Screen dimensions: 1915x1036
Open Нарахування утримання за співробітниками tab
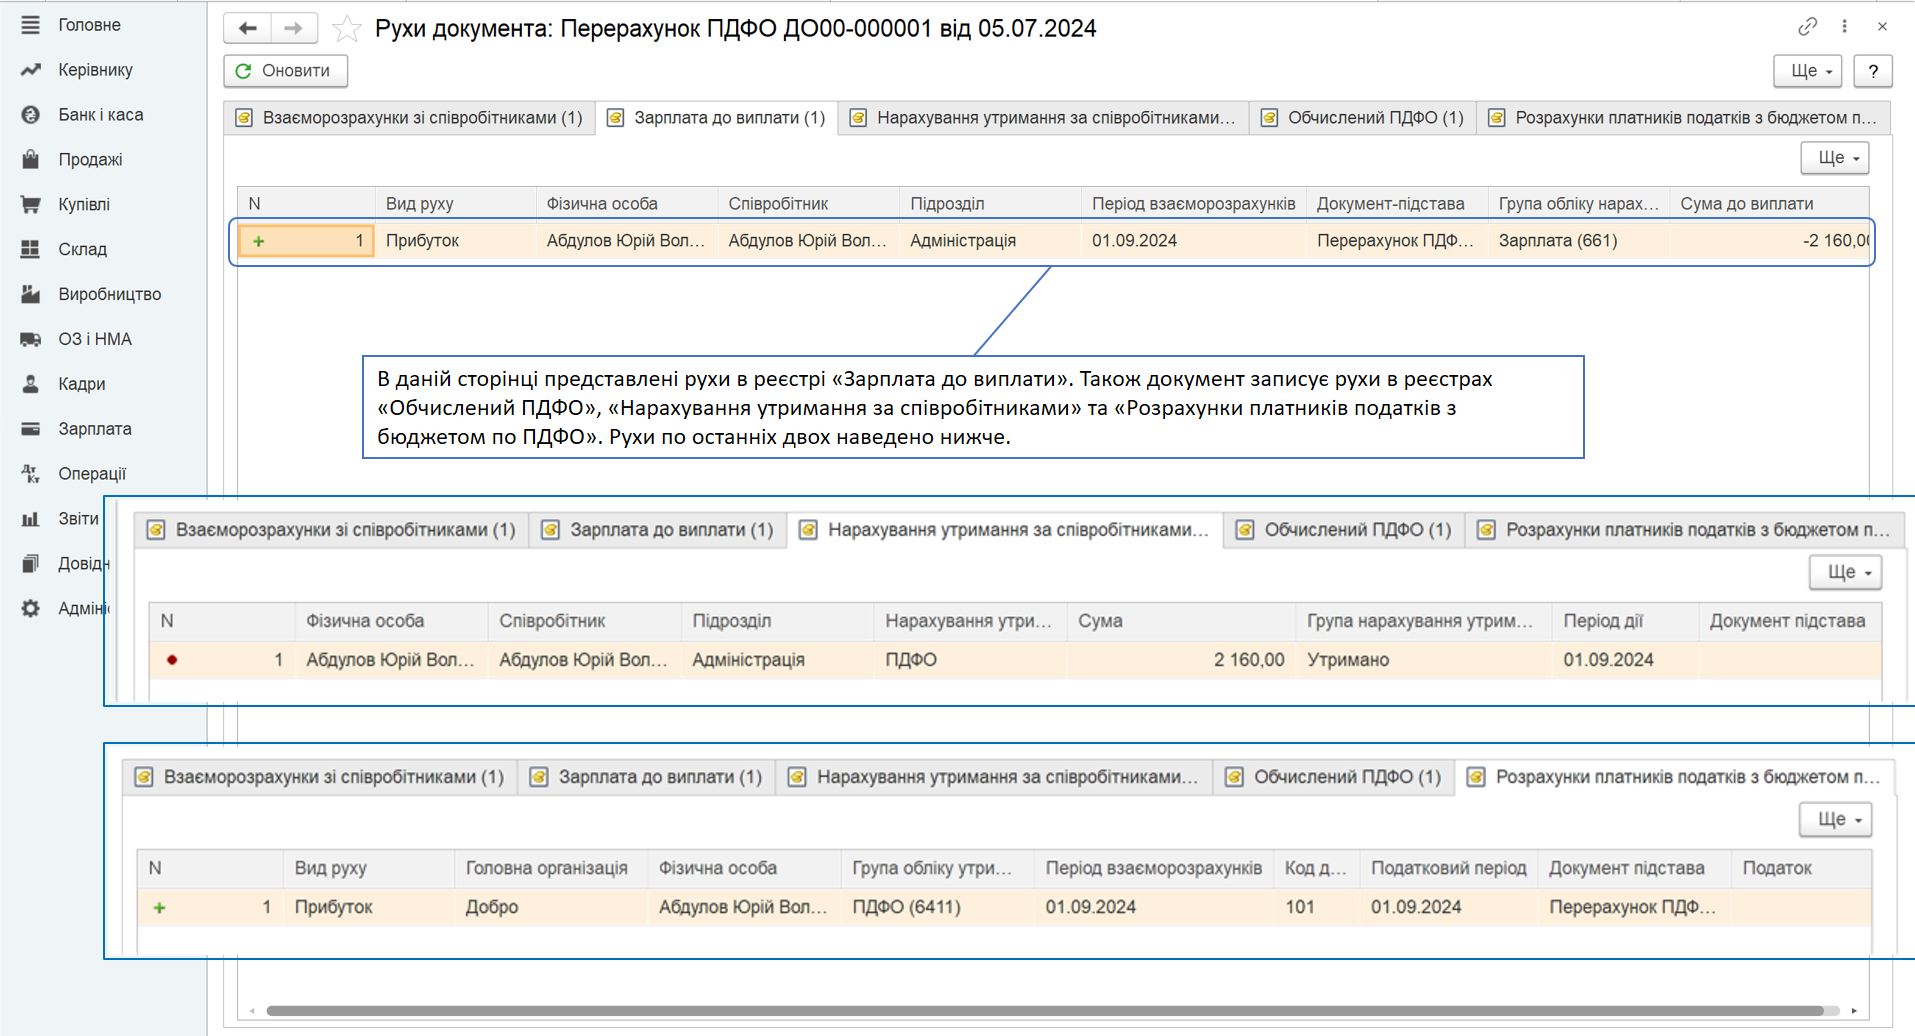(1044, 118)
